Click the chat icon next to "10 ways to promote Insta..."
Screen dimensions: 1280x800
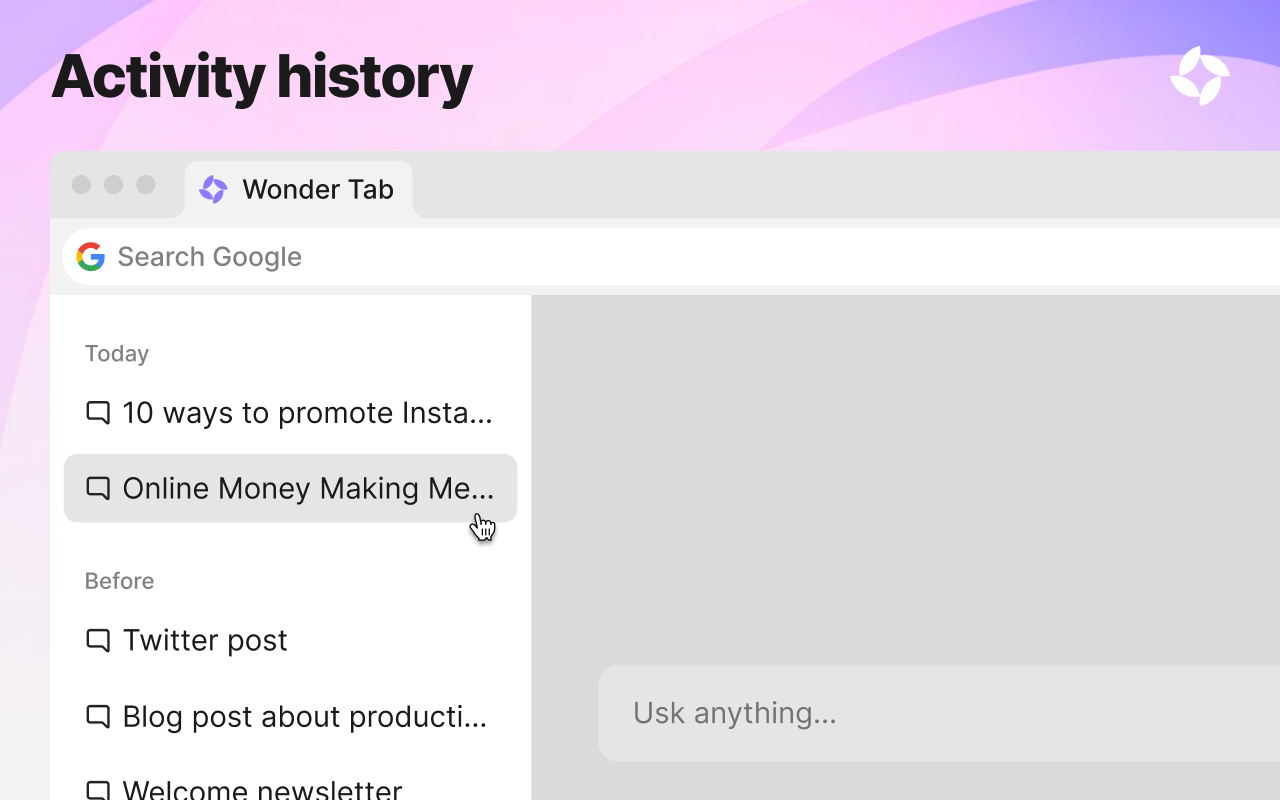tap(97, 412)
